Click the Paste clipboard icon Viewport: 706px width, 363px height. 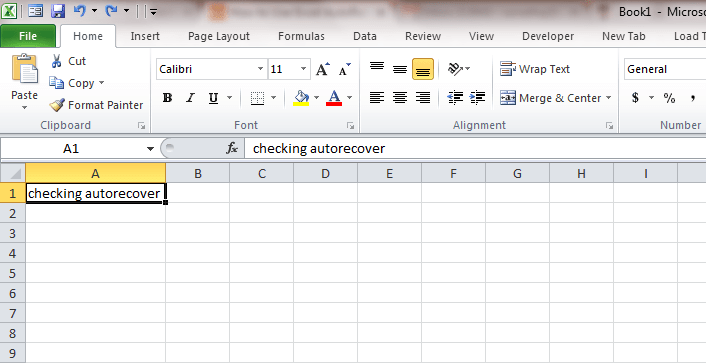pos(24,68)
